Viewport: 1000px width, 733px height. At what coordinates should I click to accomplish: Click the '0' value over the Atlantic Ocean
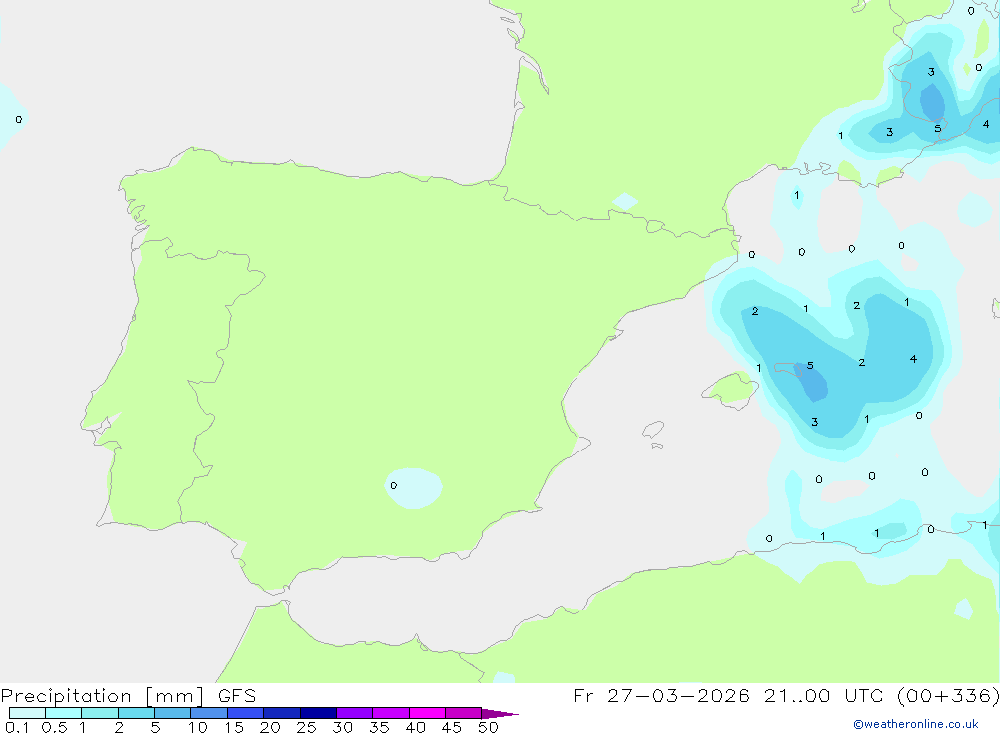(x=18, y=119)
